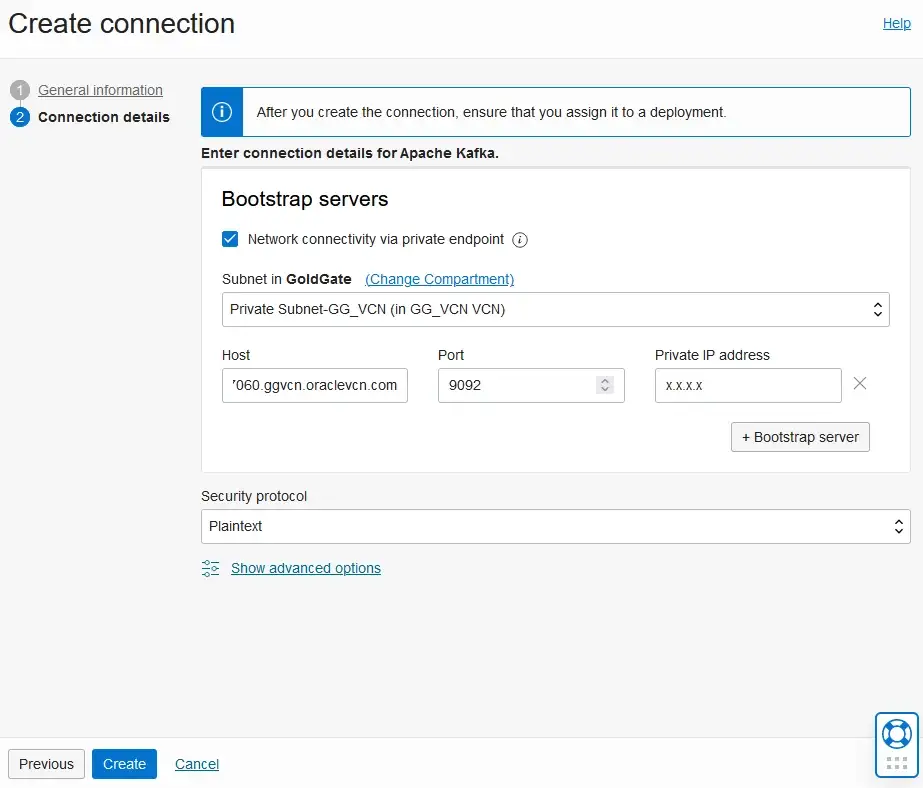Expand the Security protocol dropdown
923x788 pixels.
tap(555, 526)
